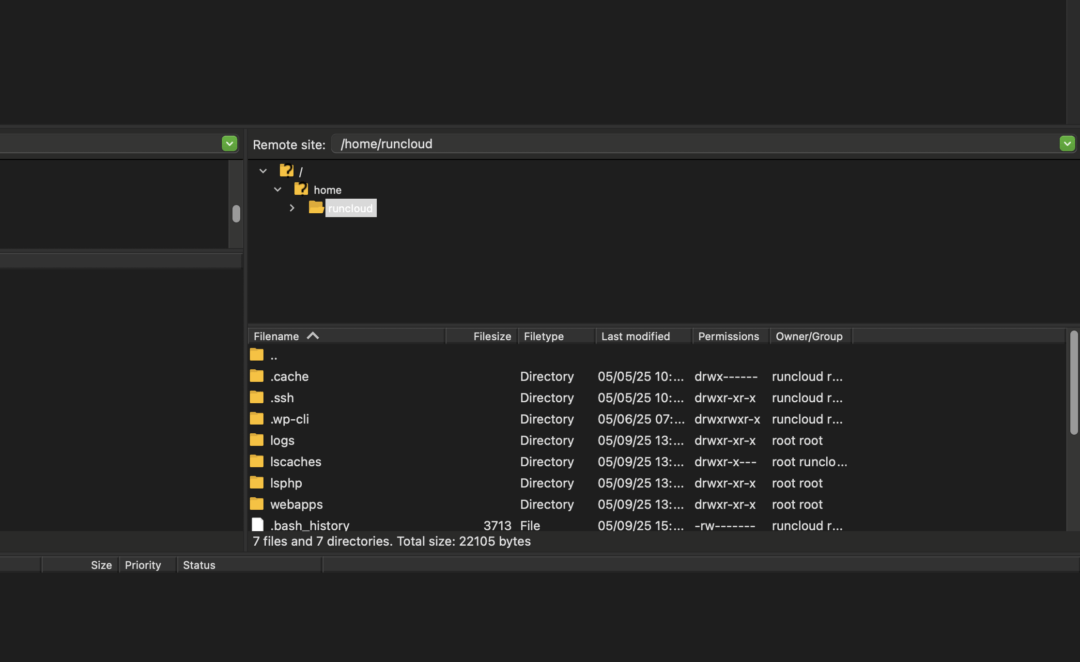Click the local tree scrollbar thumb
1080x662 pixels.
[236, 214]
